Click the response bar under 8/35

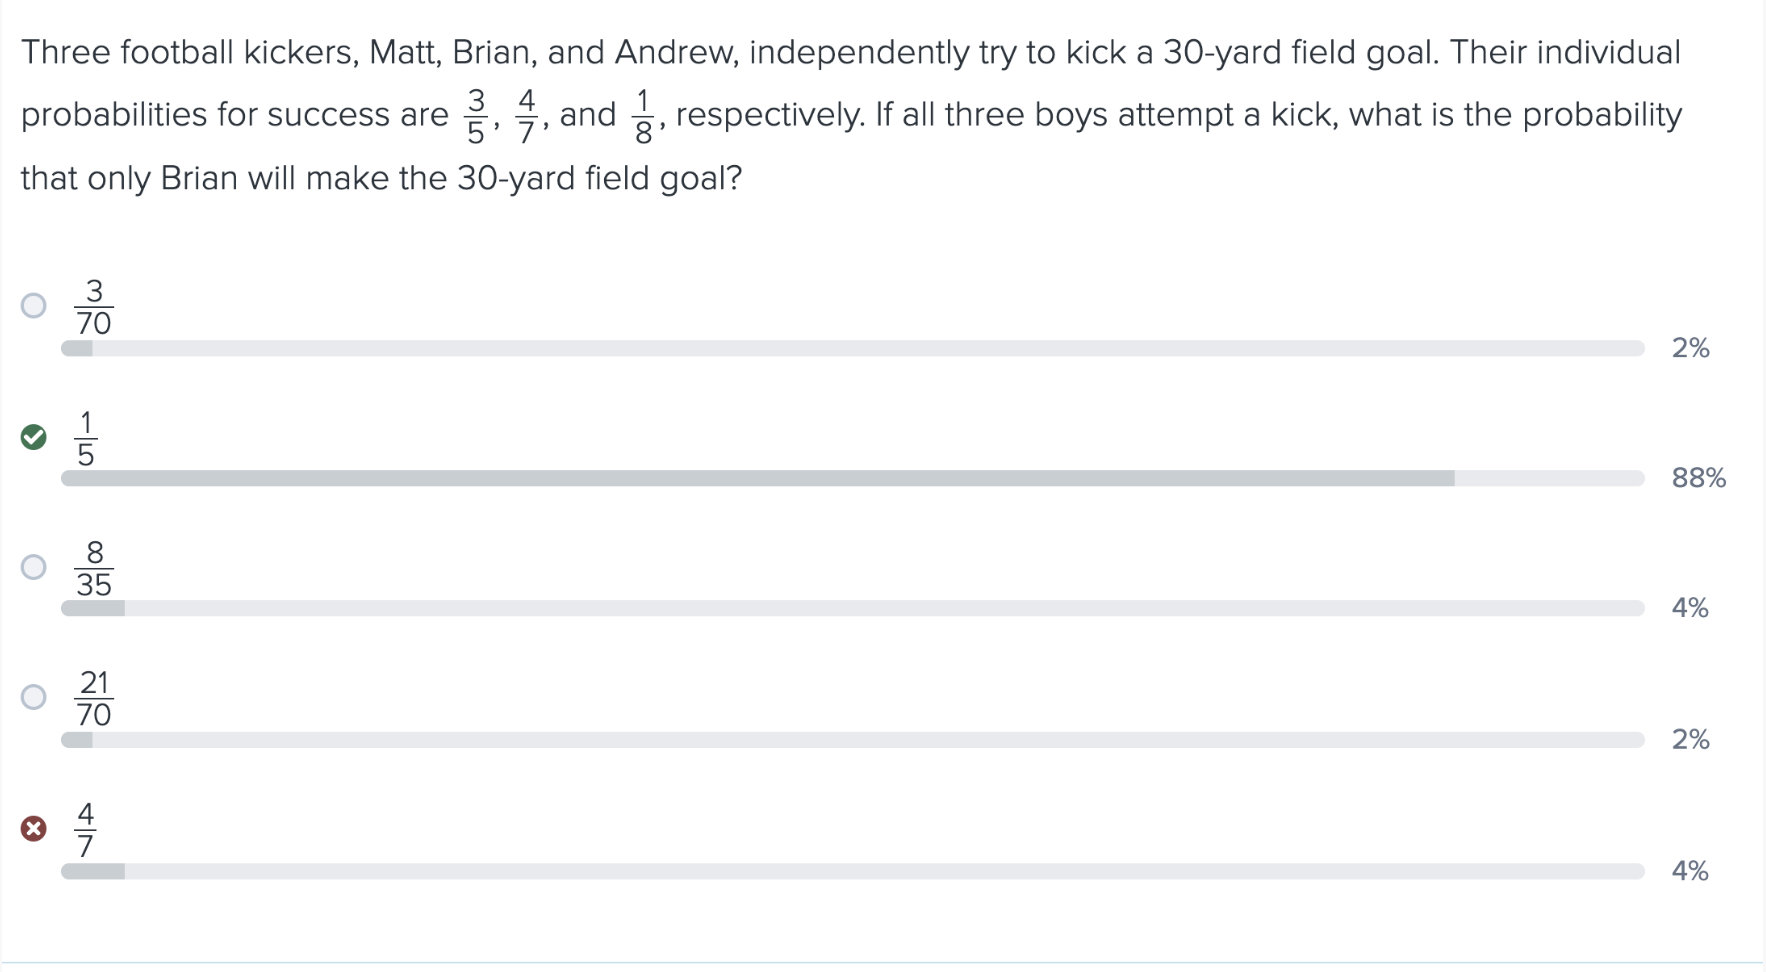pyautogui.click(x=852, y=608)
